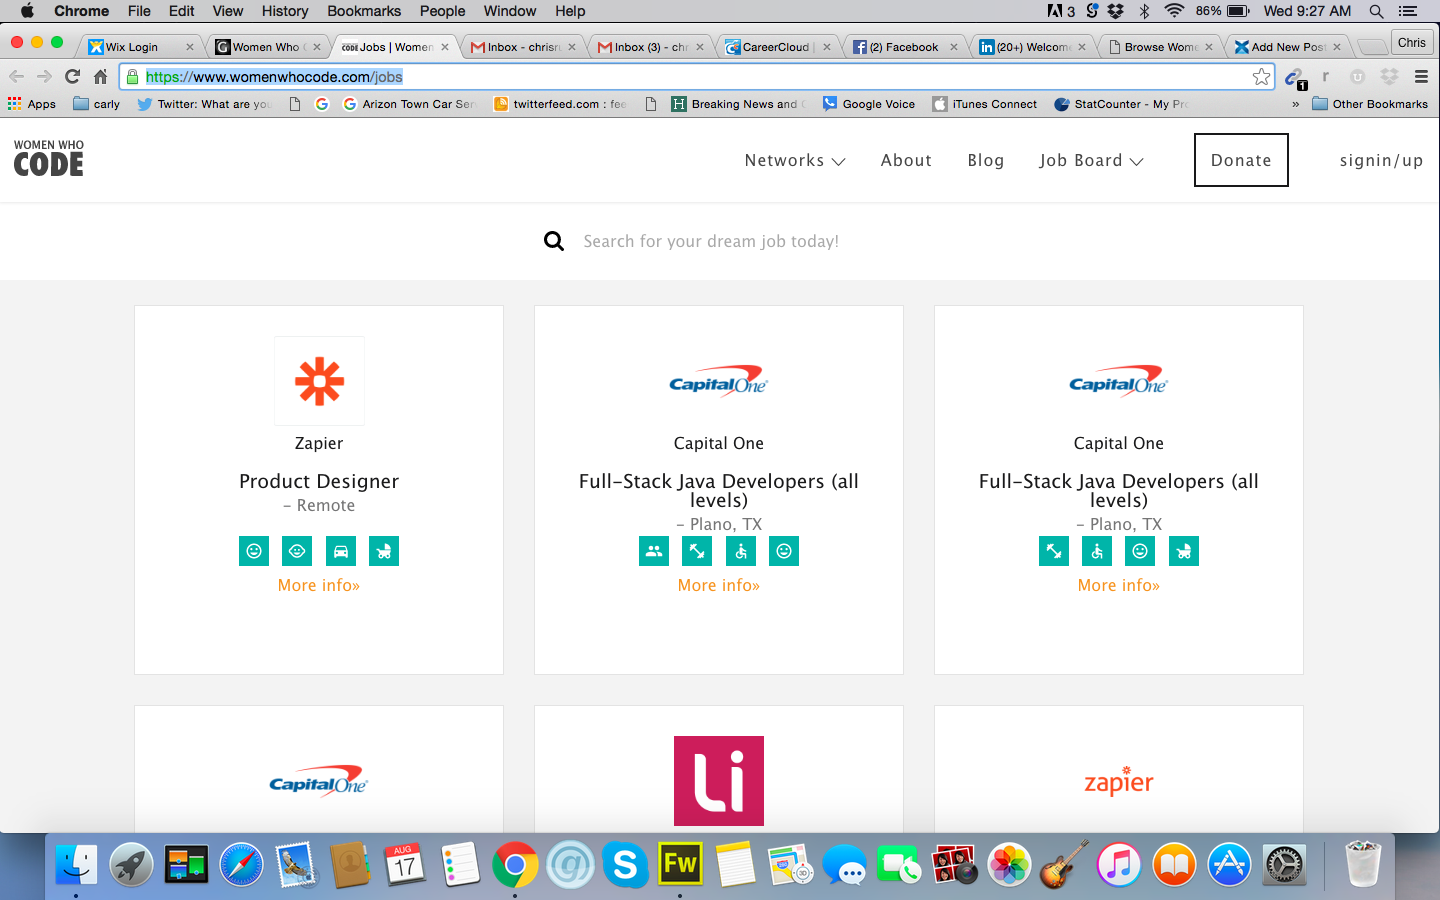Open the People menu in the menu bar
1440x900 pixels.
pos(442,11)
